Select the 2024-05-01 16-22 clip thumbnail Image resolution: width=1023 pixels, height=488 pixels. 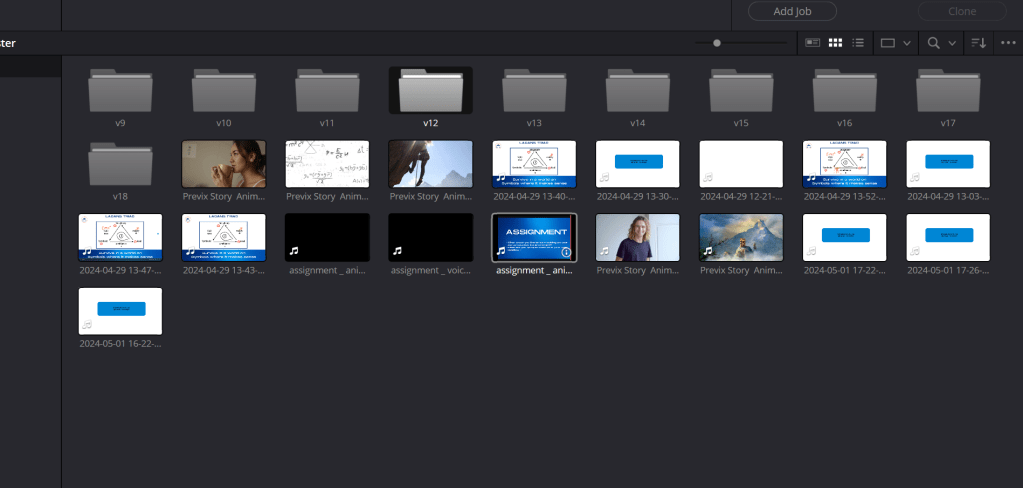pyautogui.click(x=120, y=311)
